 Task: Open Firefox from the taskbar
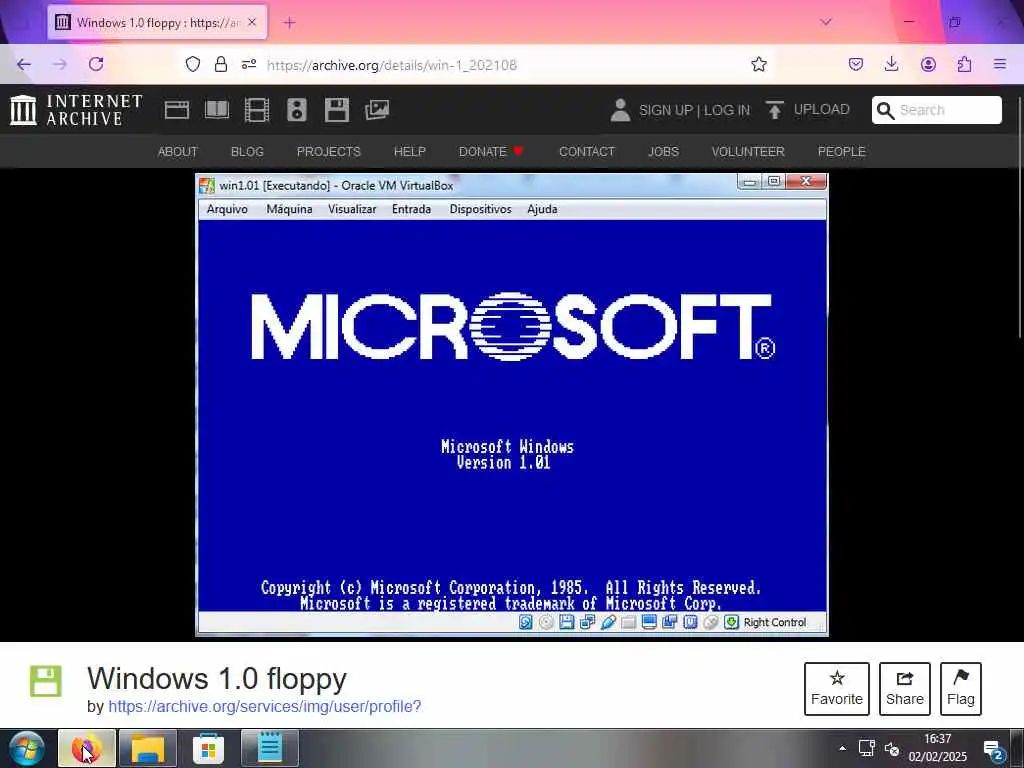(87, 748)
